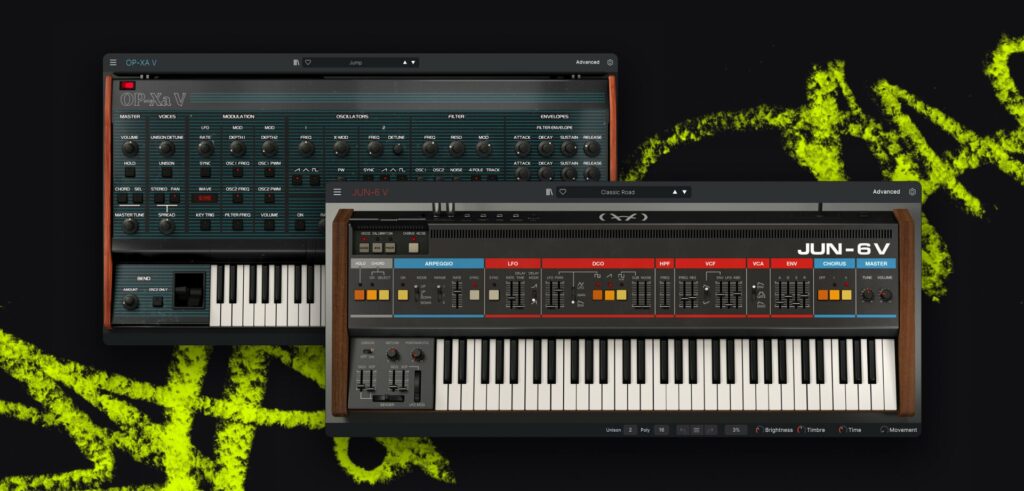Click the Master Tune knob on OP-XA V
Image resolution: width=1024 pixels, height=491 pixels.
tap(130, 225)
